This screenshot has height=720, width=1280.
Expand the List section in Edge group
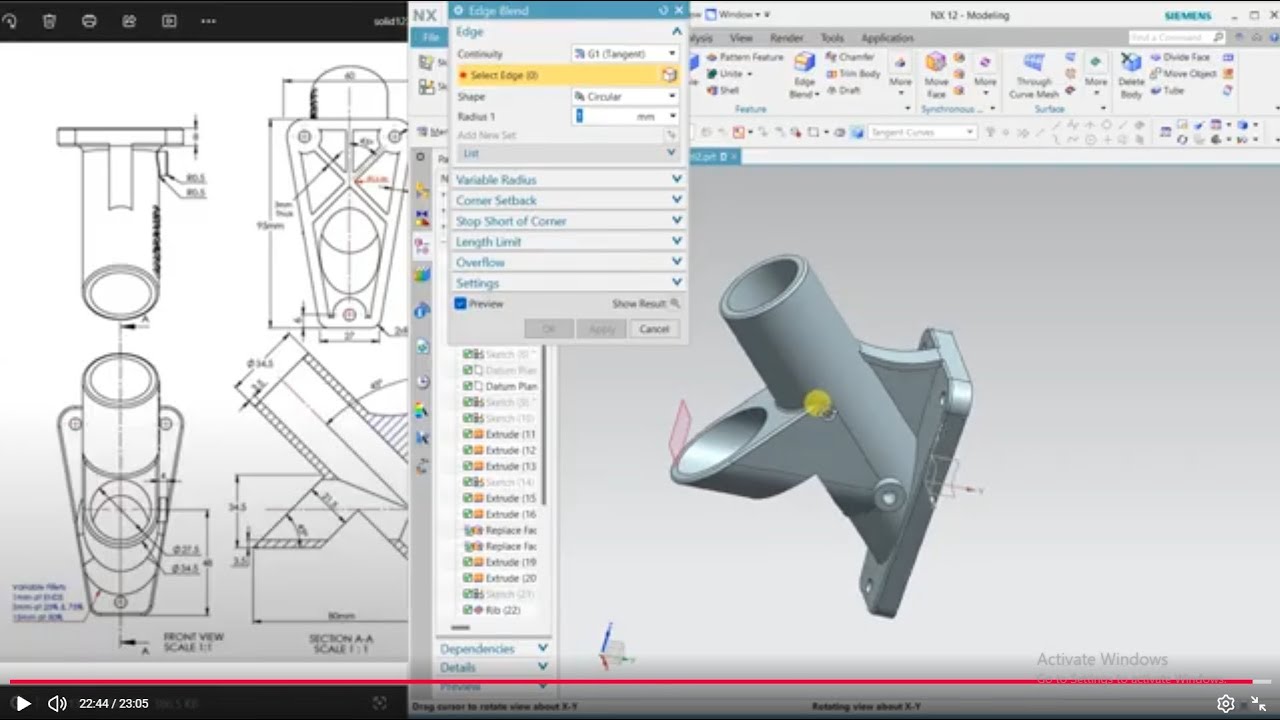(x=569, y=153)
